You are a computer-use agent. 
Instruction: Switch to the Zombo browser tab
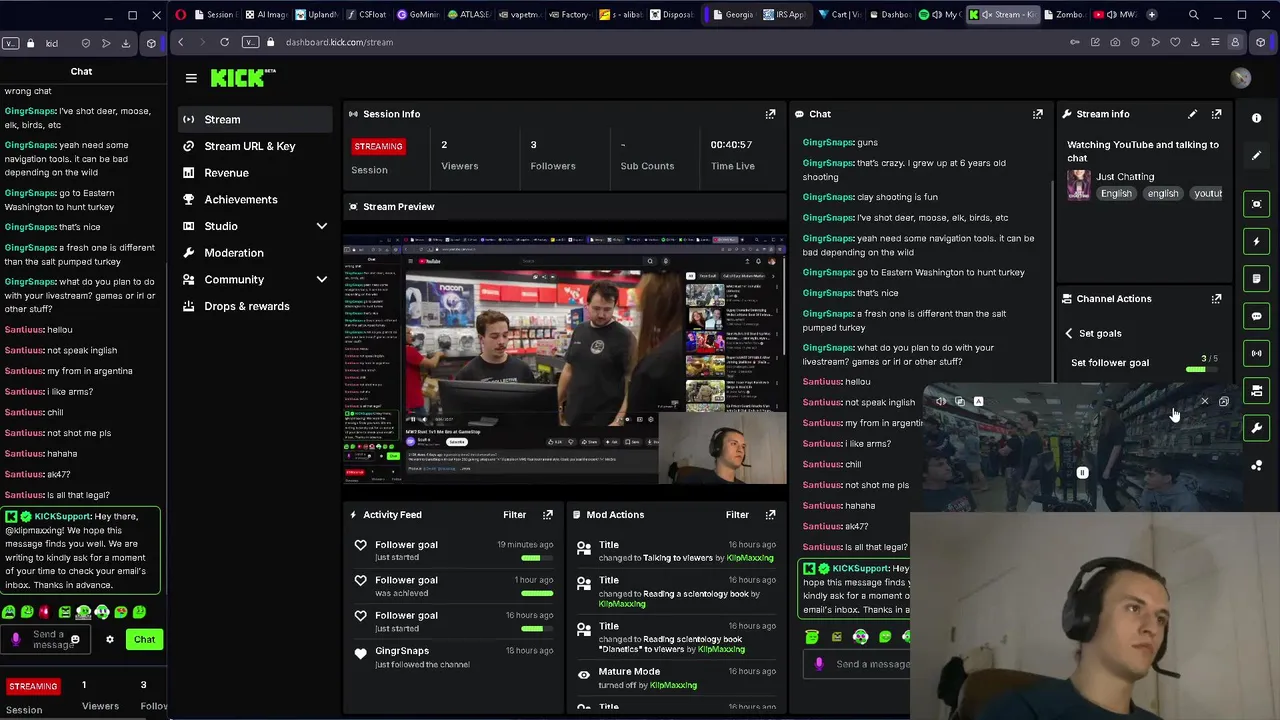coord(1063,15)
